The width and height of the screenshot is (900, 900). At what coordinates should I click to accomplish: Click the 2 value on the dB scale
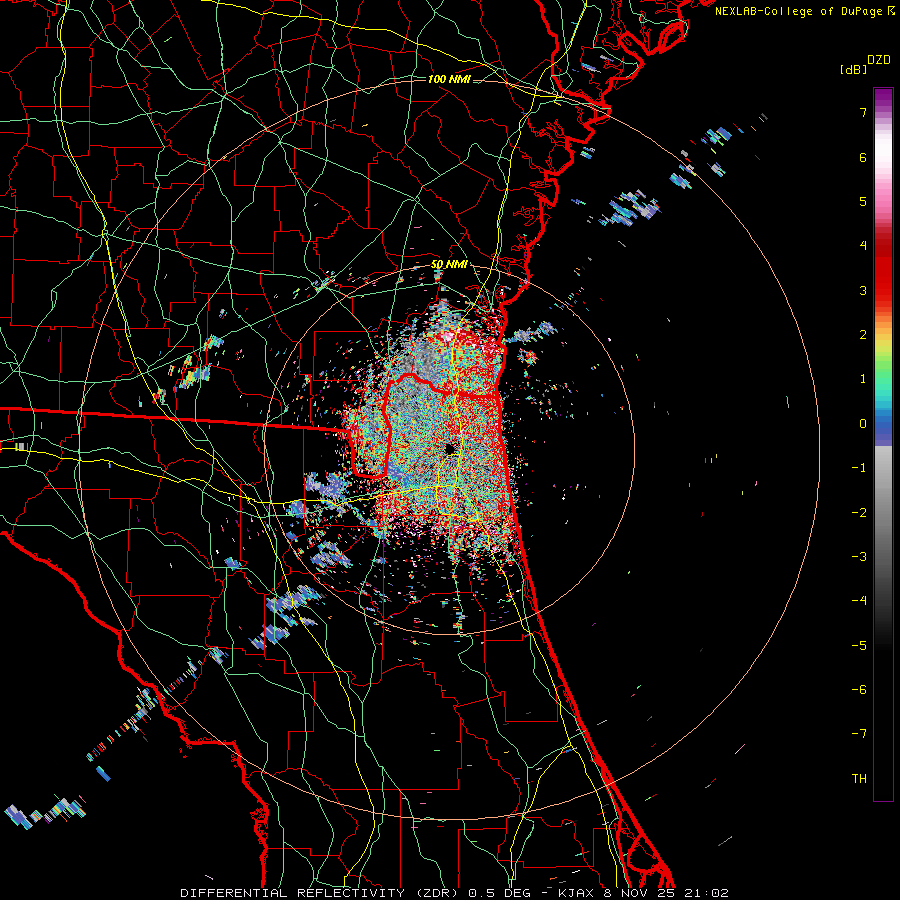click(863, 335)
